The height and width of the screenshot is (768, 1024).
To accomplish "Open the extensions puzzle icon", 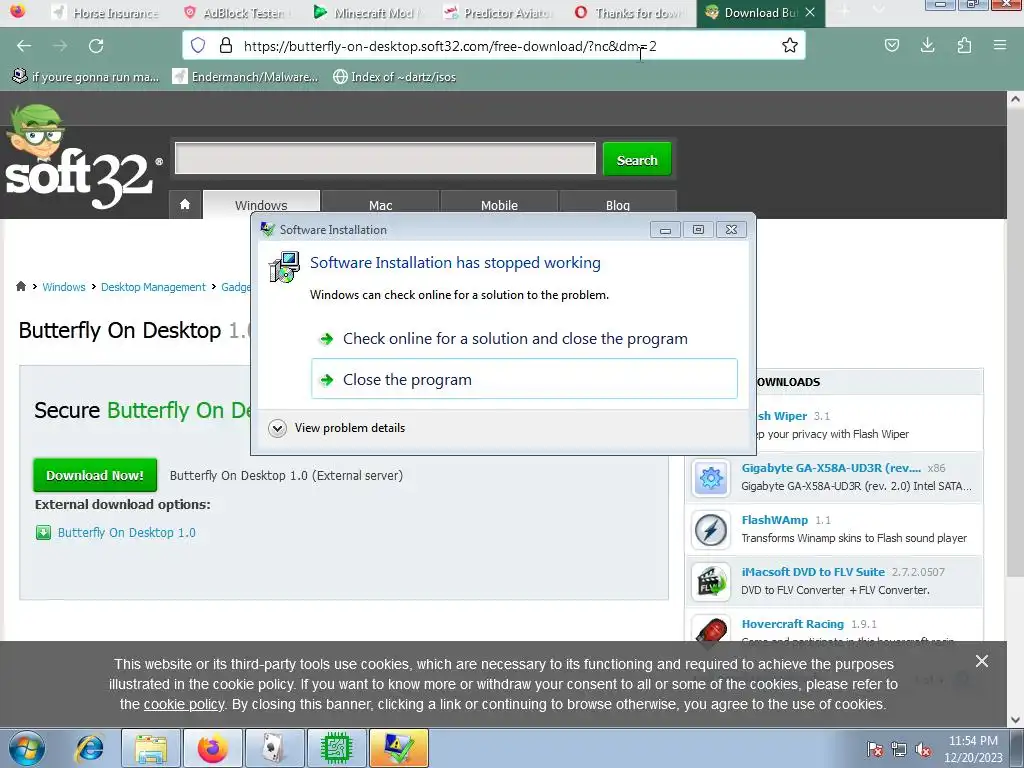I will pos(964,45).
